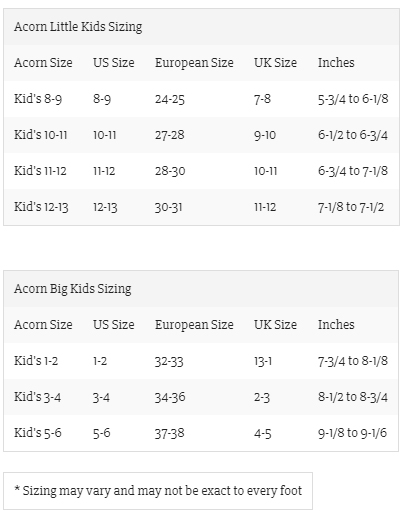The image size is (401, 514).
Task: Click the Kid's 11-12 Acorn size cell
Action: click(x=40, y=171)
